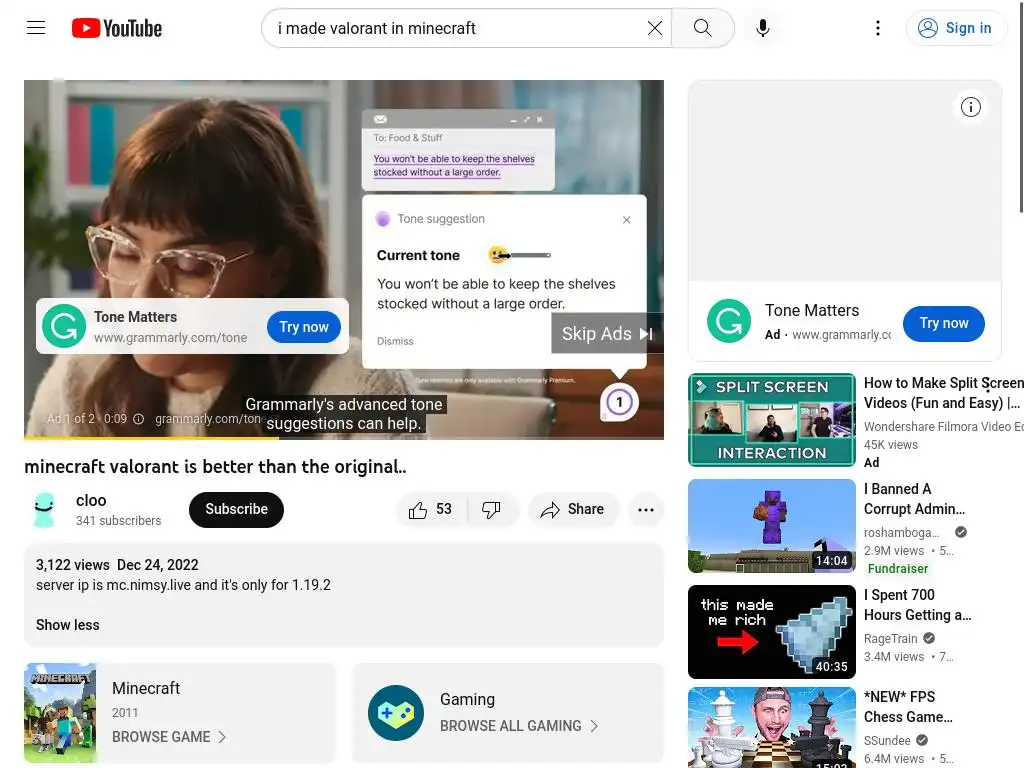Open more actions ellipsis under video
The height and width of the screenshot is (768, 1024).
coord(646,509)
